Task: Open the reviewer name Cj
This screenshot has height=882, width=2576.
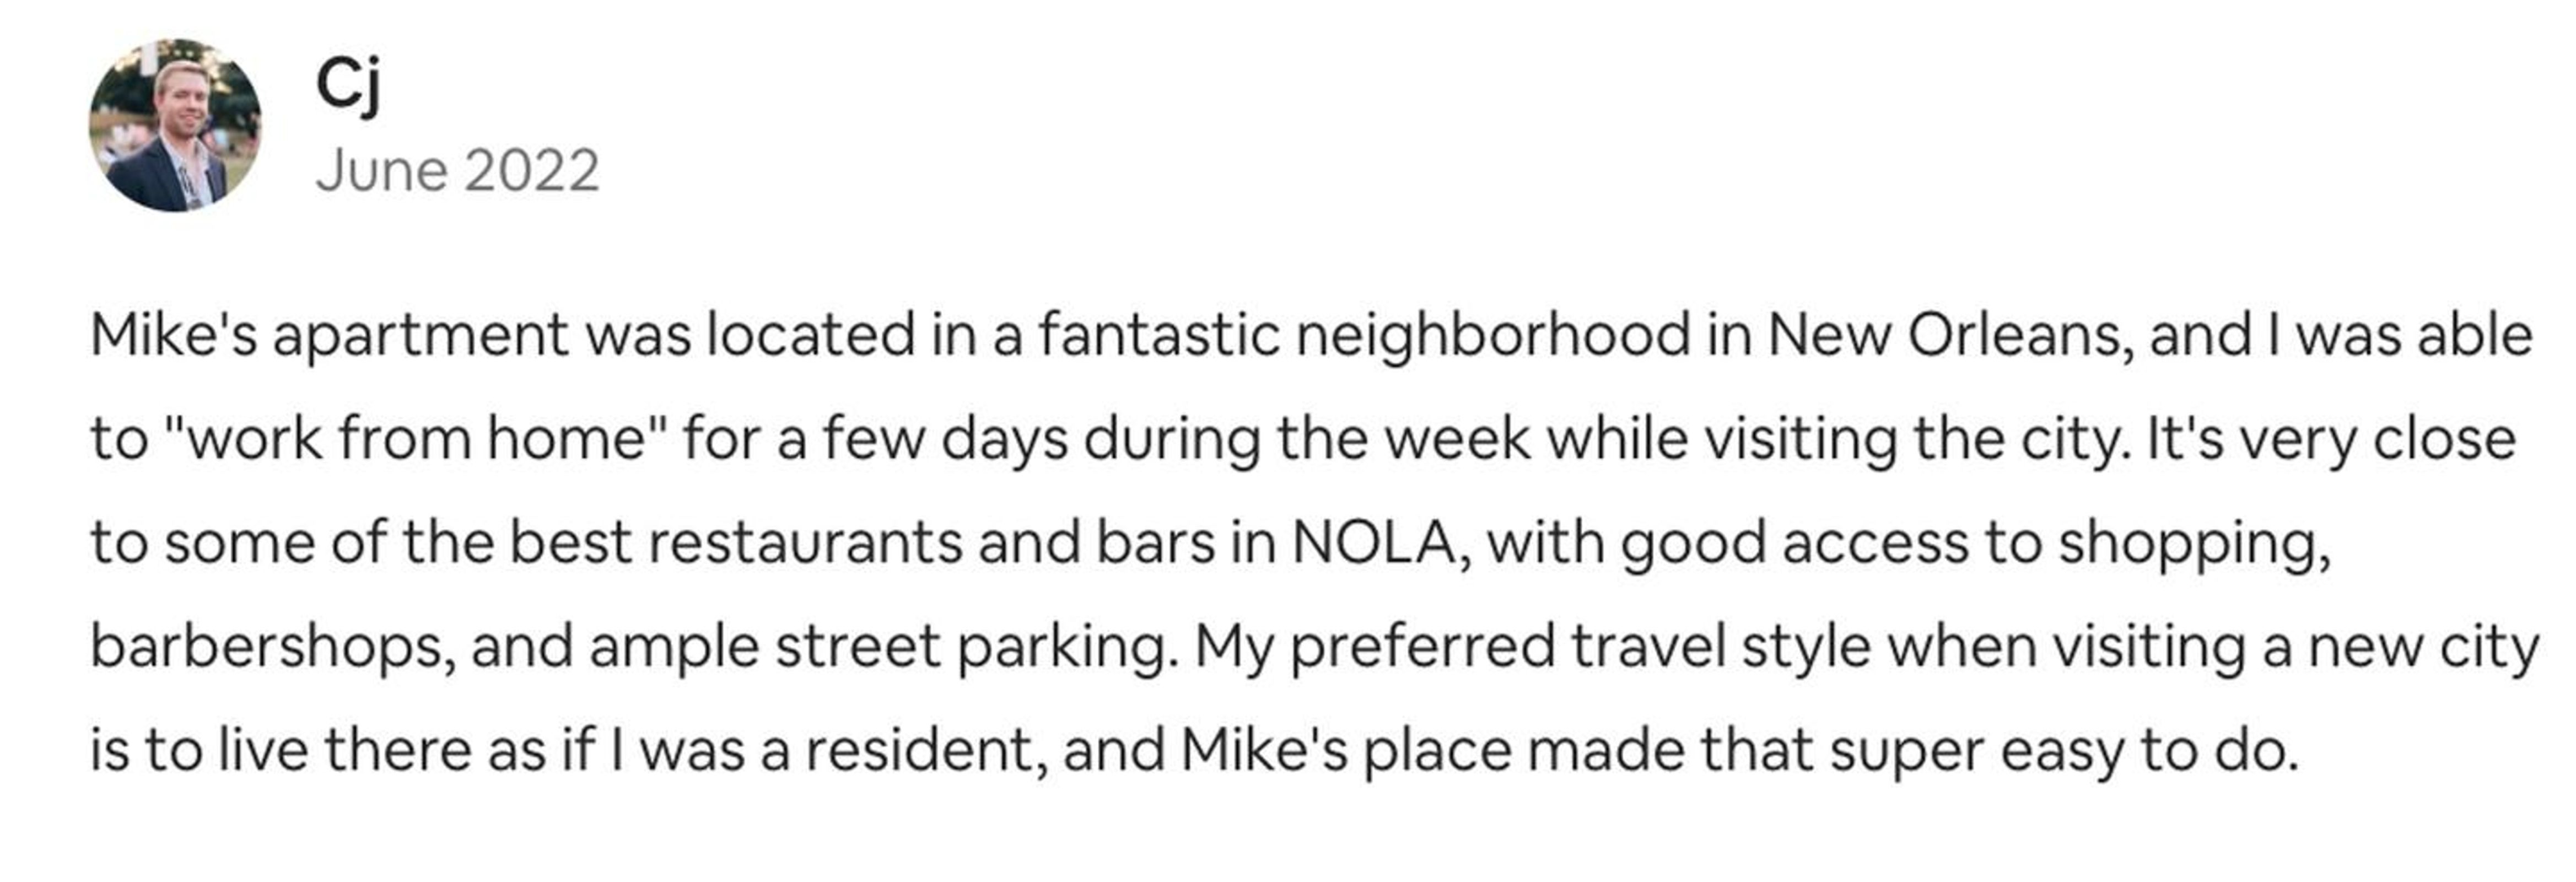Action: [347, 84]
